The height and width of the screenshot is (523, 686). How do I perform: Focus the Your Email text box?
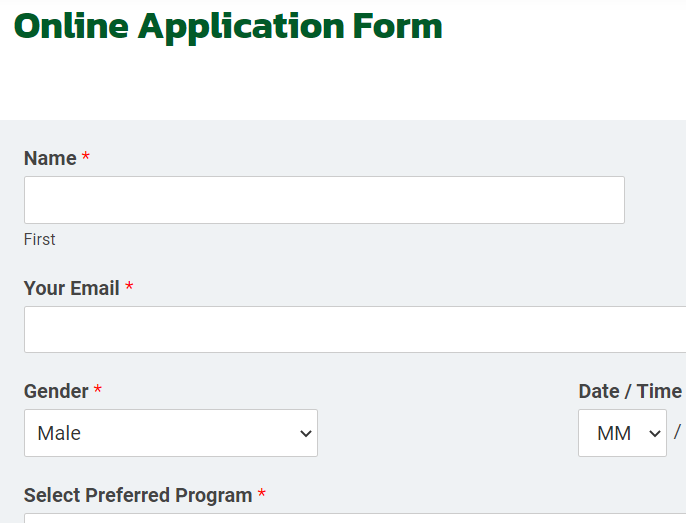[355, 329]
